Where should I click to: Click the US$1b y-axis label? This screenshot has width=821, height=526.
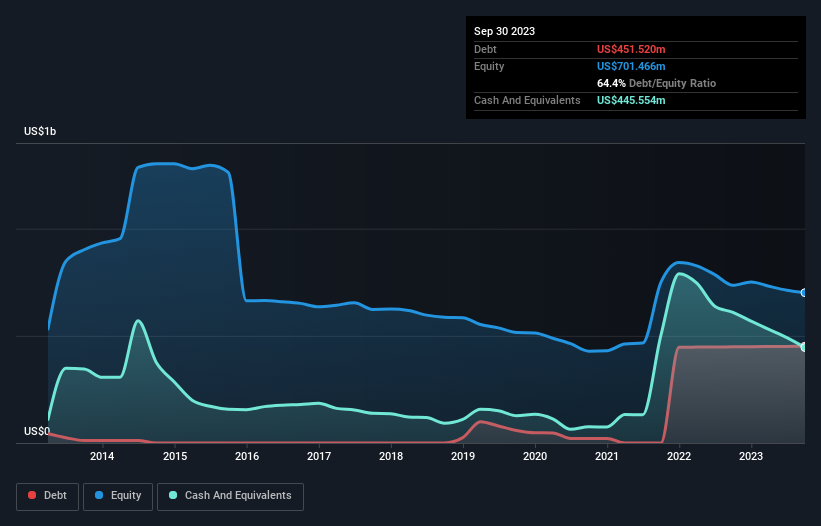click(x=40, y=131)
